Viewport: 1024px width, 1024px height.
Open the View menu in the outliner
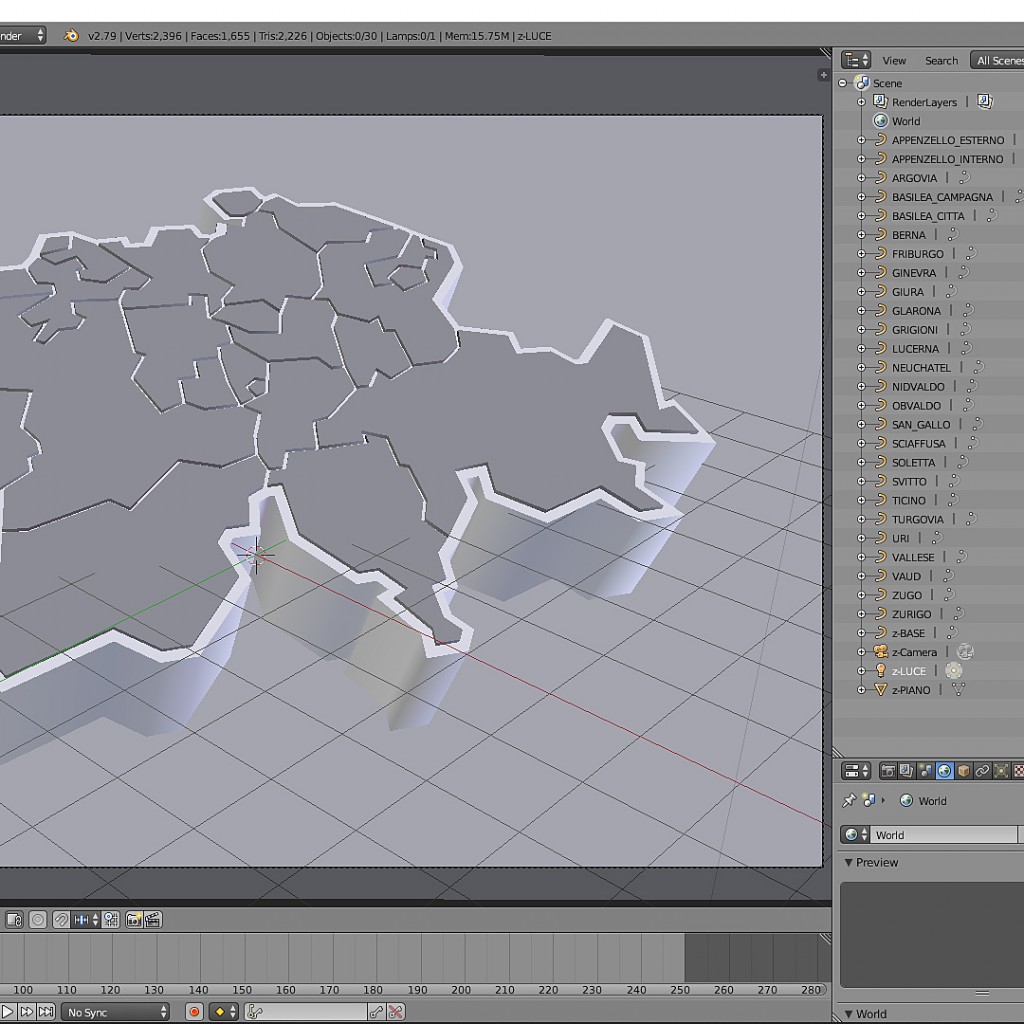point(894,60)
